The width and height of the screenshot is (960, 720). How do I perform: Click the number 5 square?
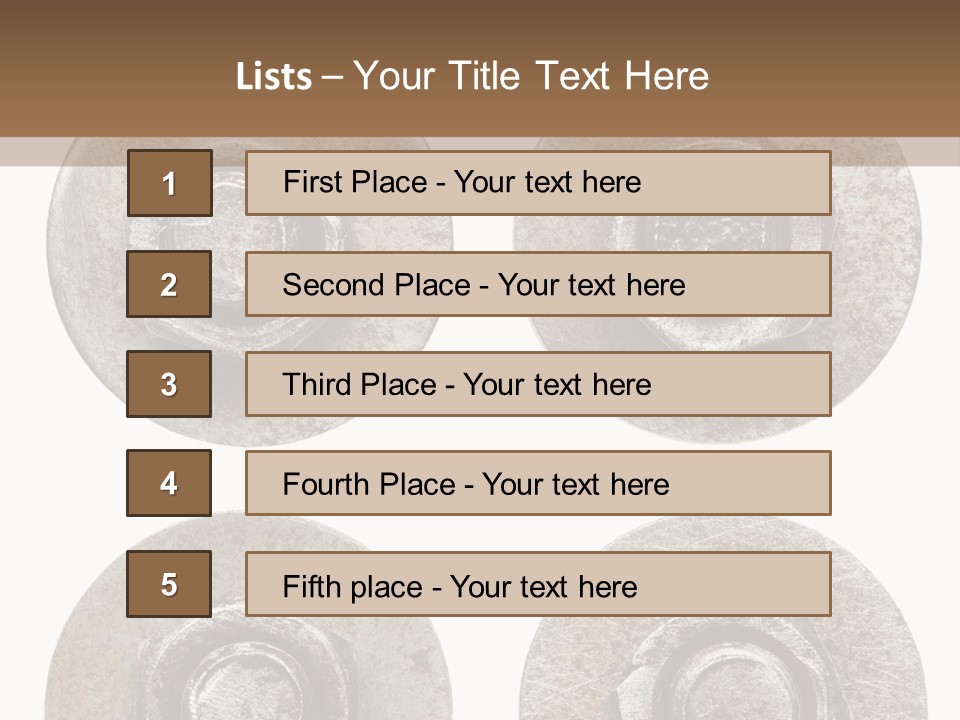coord(169,584)
